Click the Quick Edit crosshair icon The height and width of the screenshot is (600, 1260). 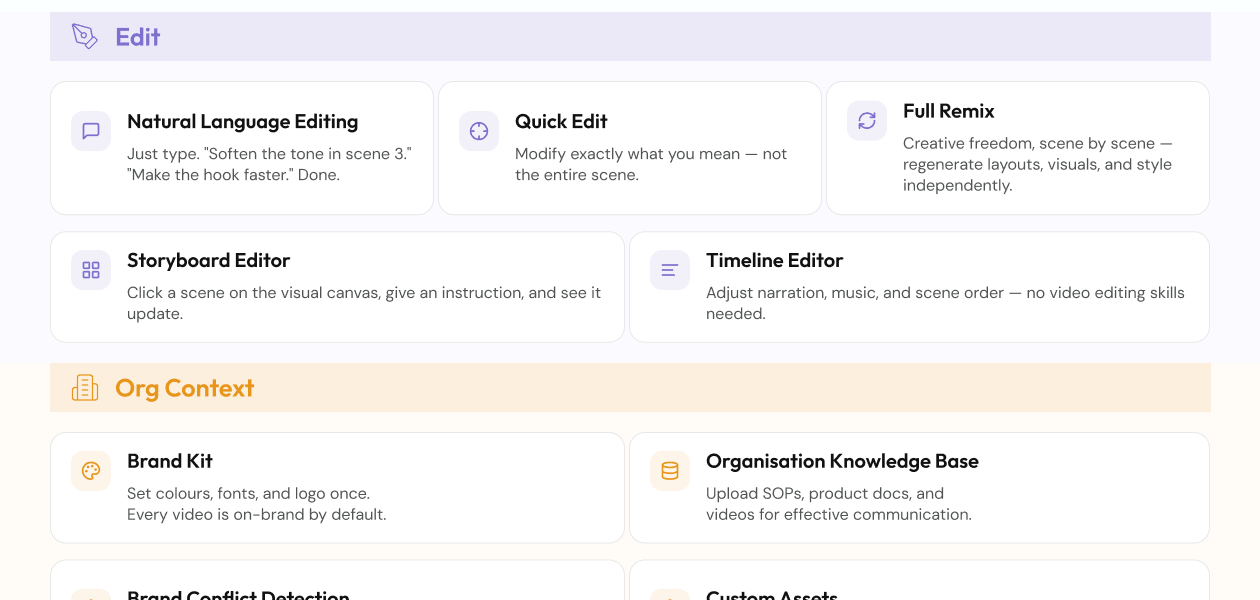coord(479,131)
